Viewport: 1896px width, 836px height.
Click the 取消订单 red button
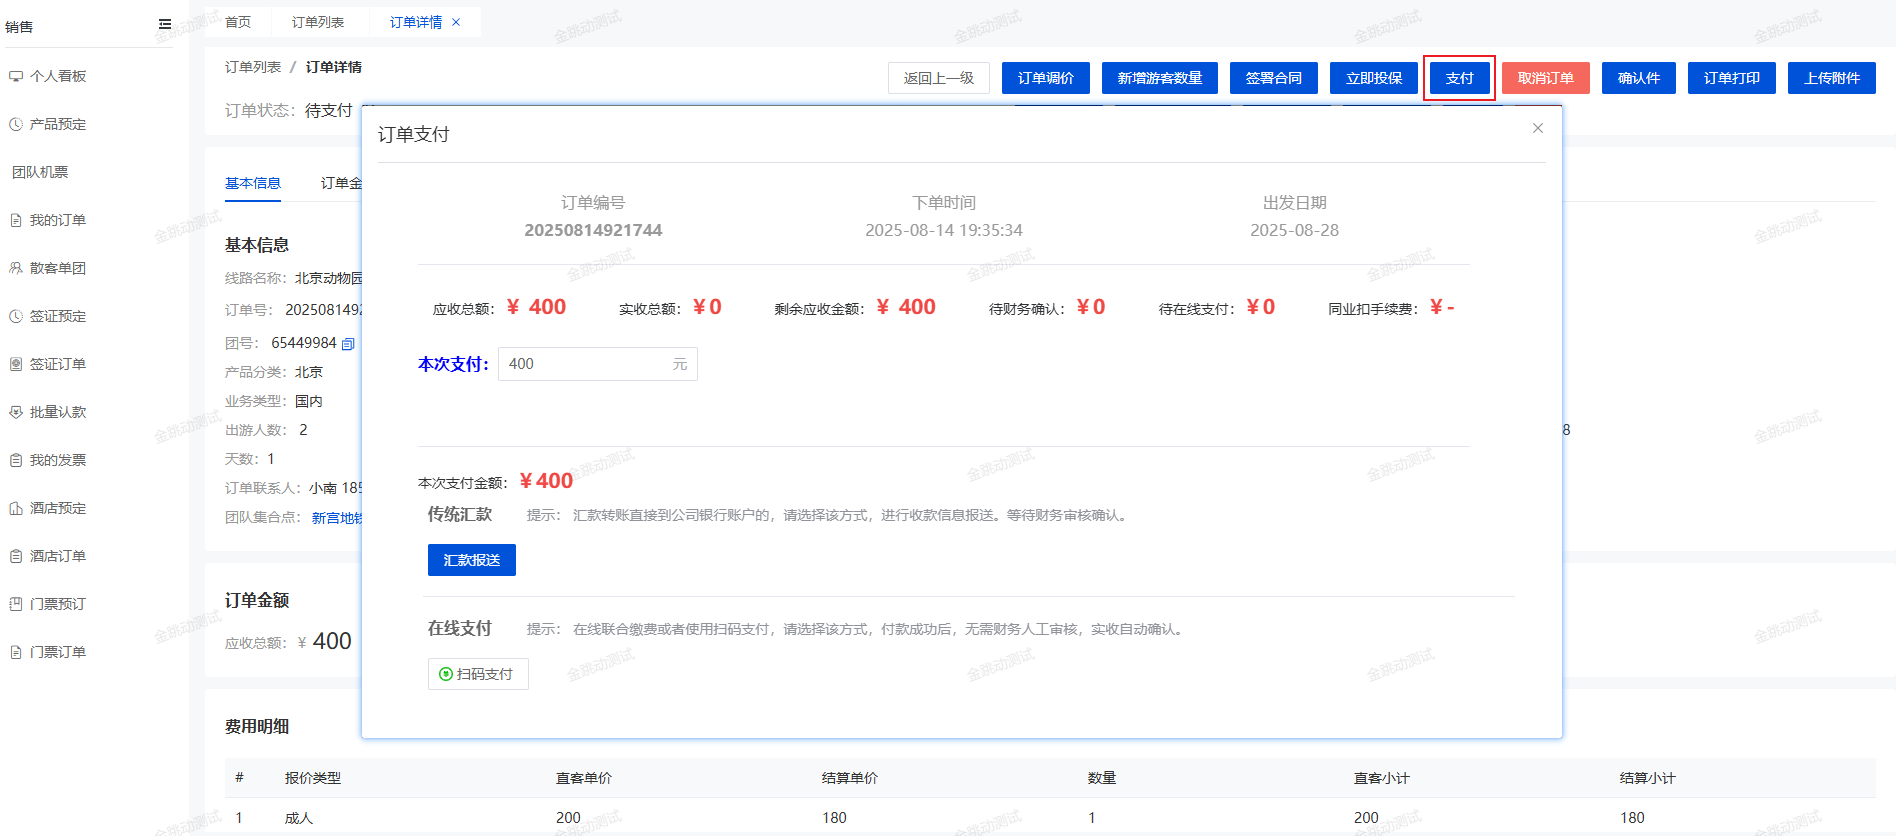[x=1545, y=78]
